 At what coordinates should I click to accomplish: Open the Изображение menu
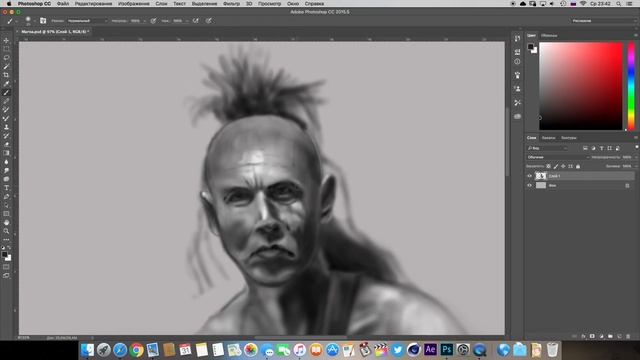133,4
